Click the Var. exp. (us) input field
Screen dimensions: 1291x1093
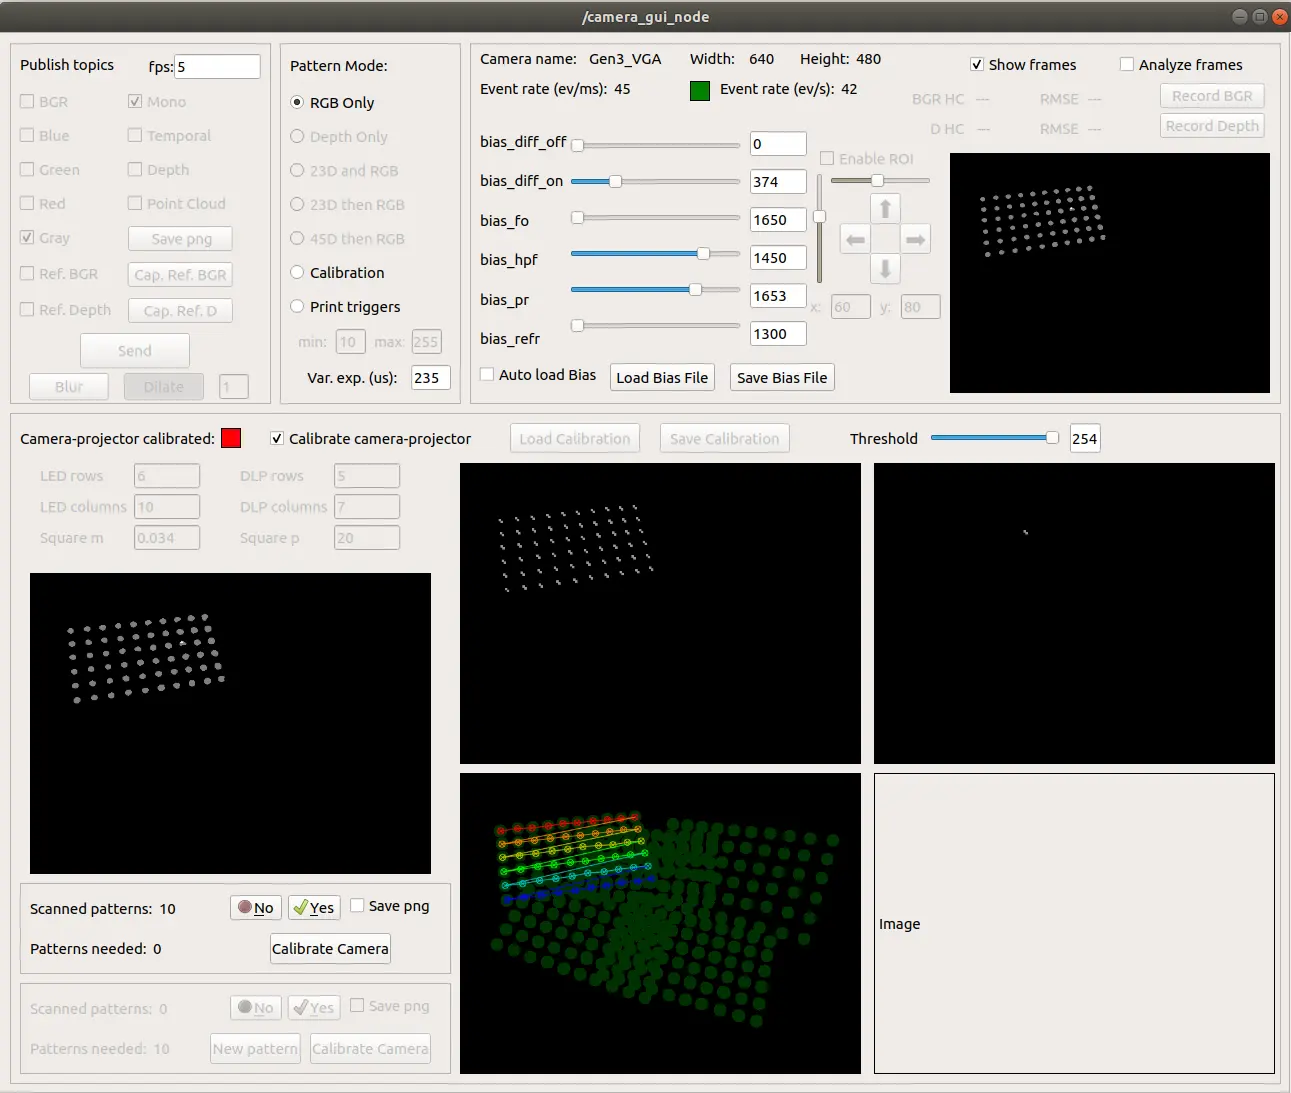[430, 377]
